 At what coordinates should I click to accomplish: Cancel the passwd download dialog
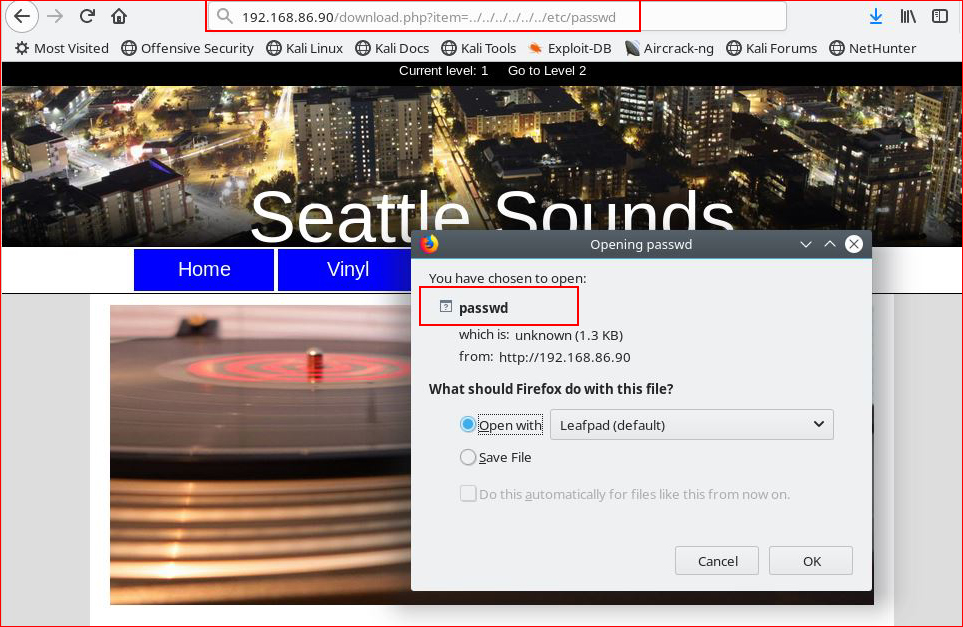click(717, 561)
